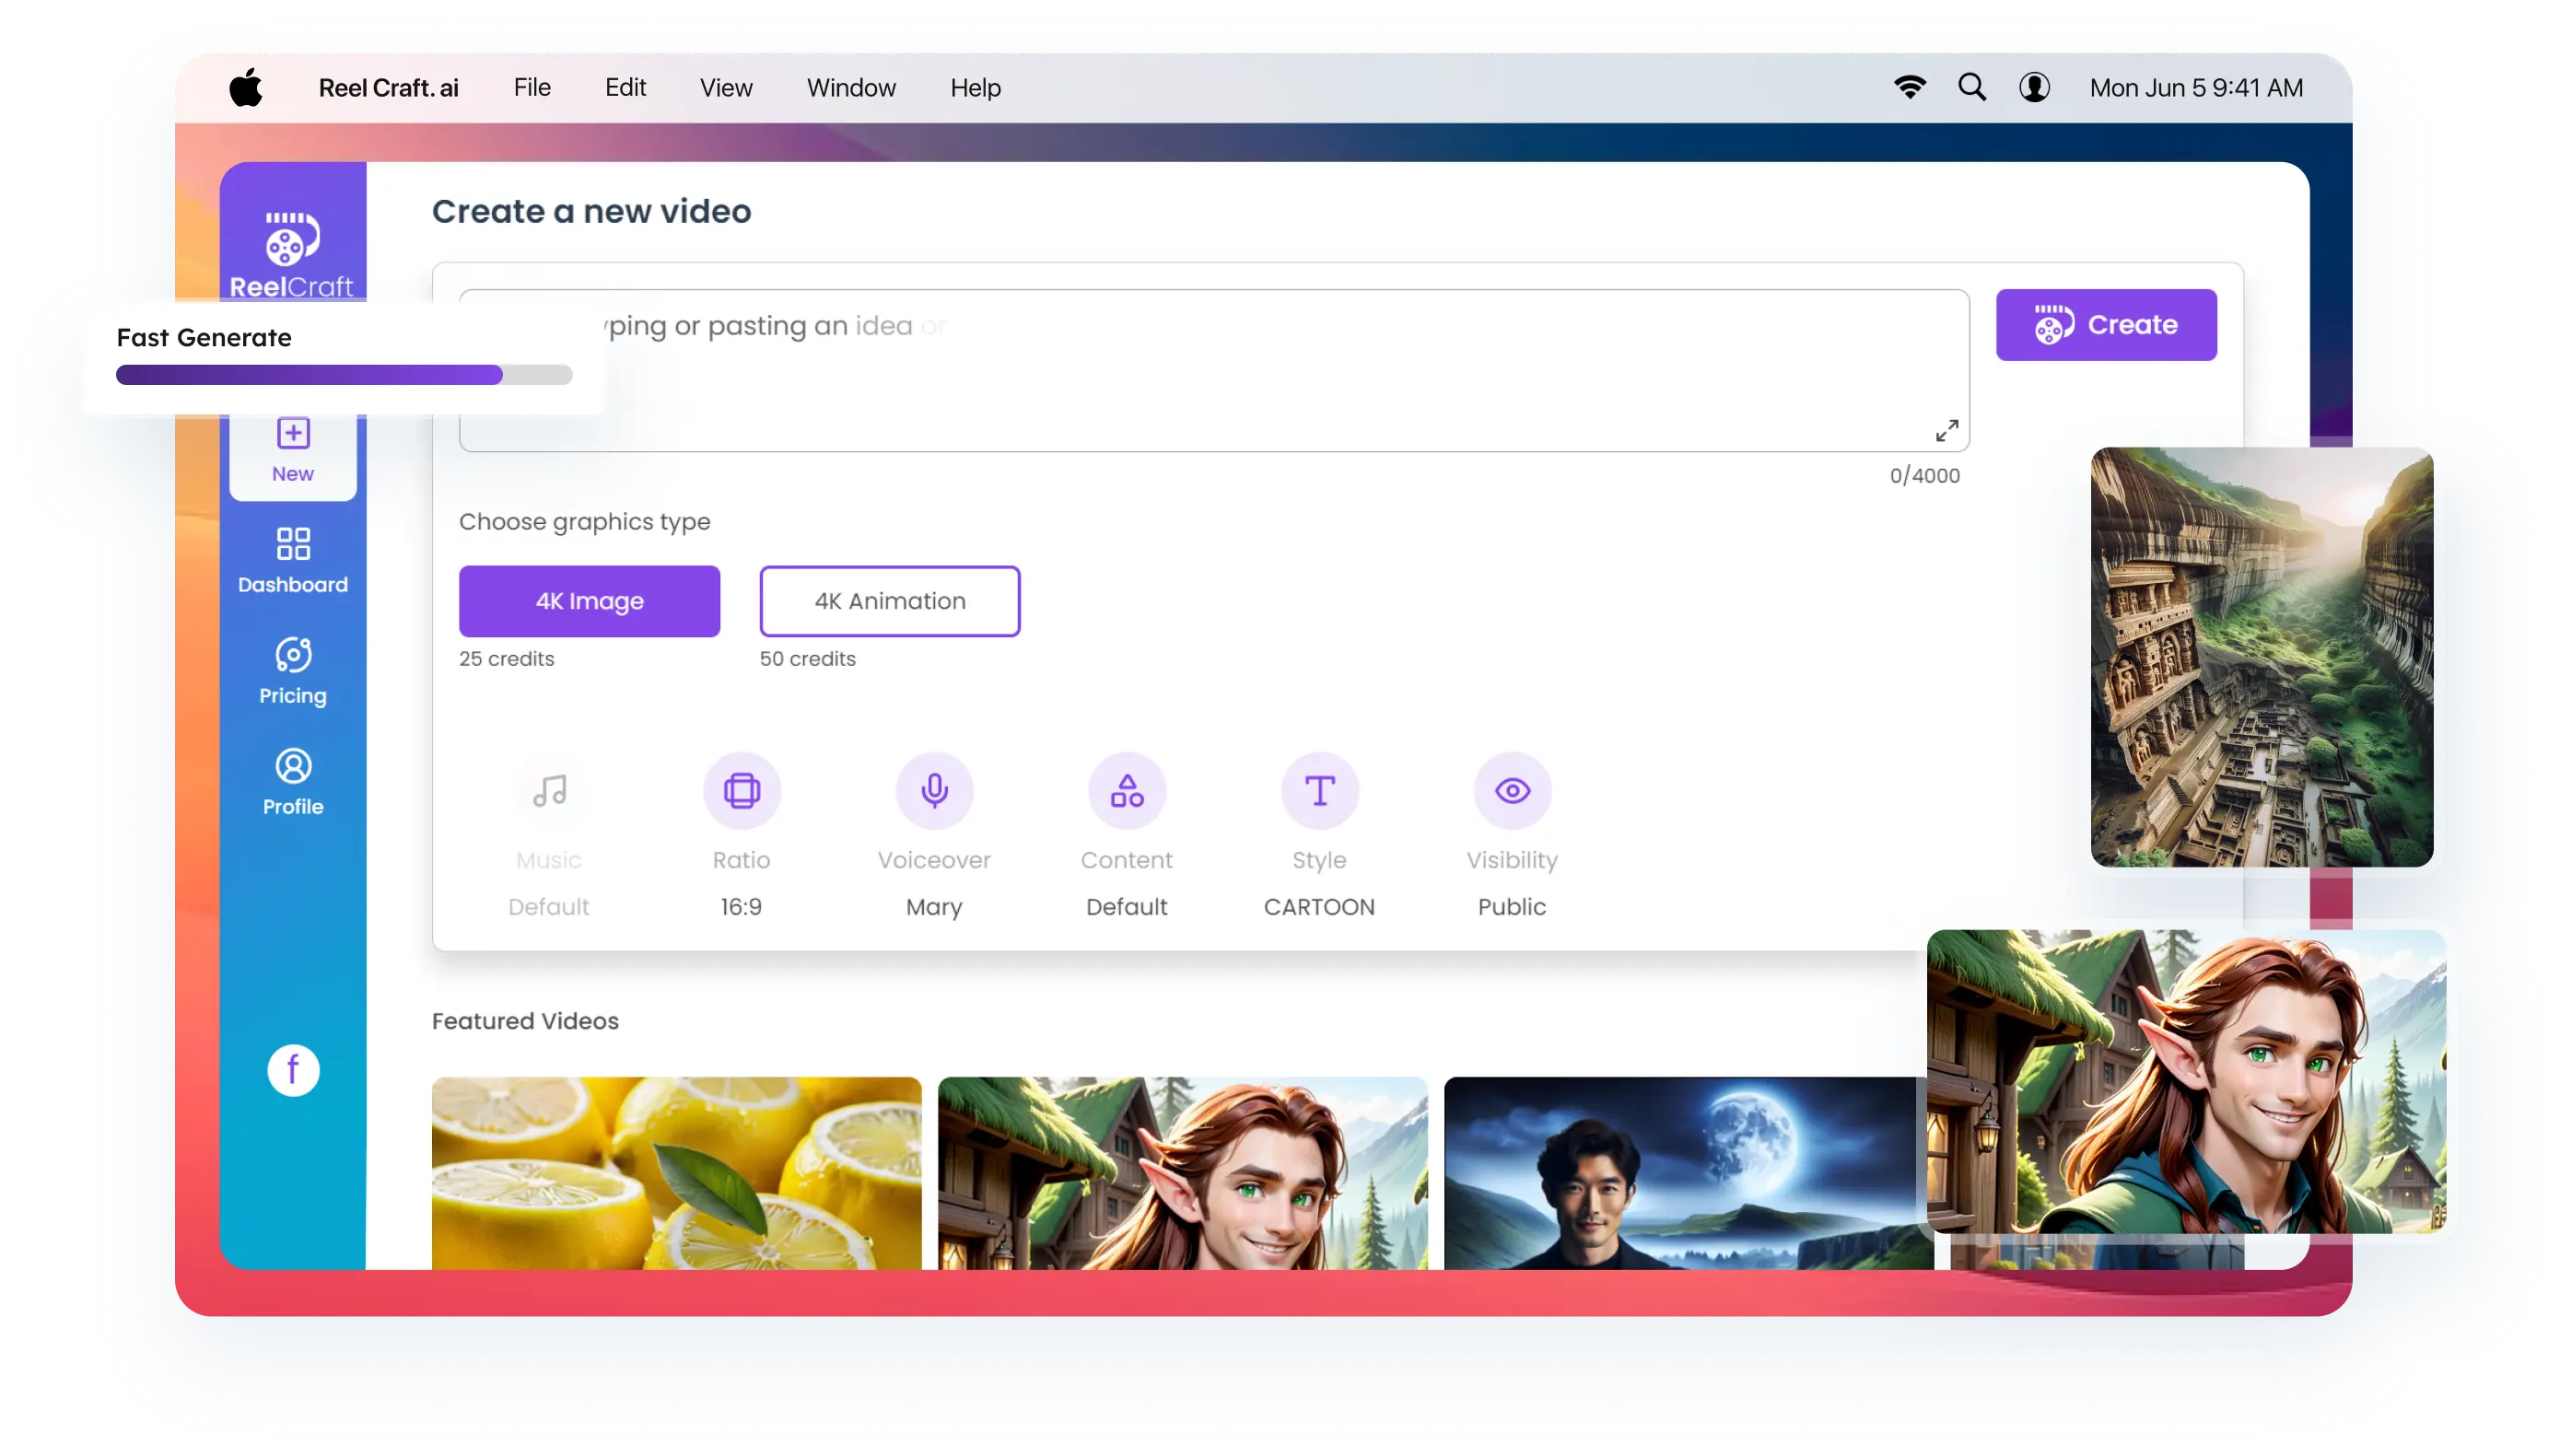Change the Mary voiceover selection

[934, 906]
